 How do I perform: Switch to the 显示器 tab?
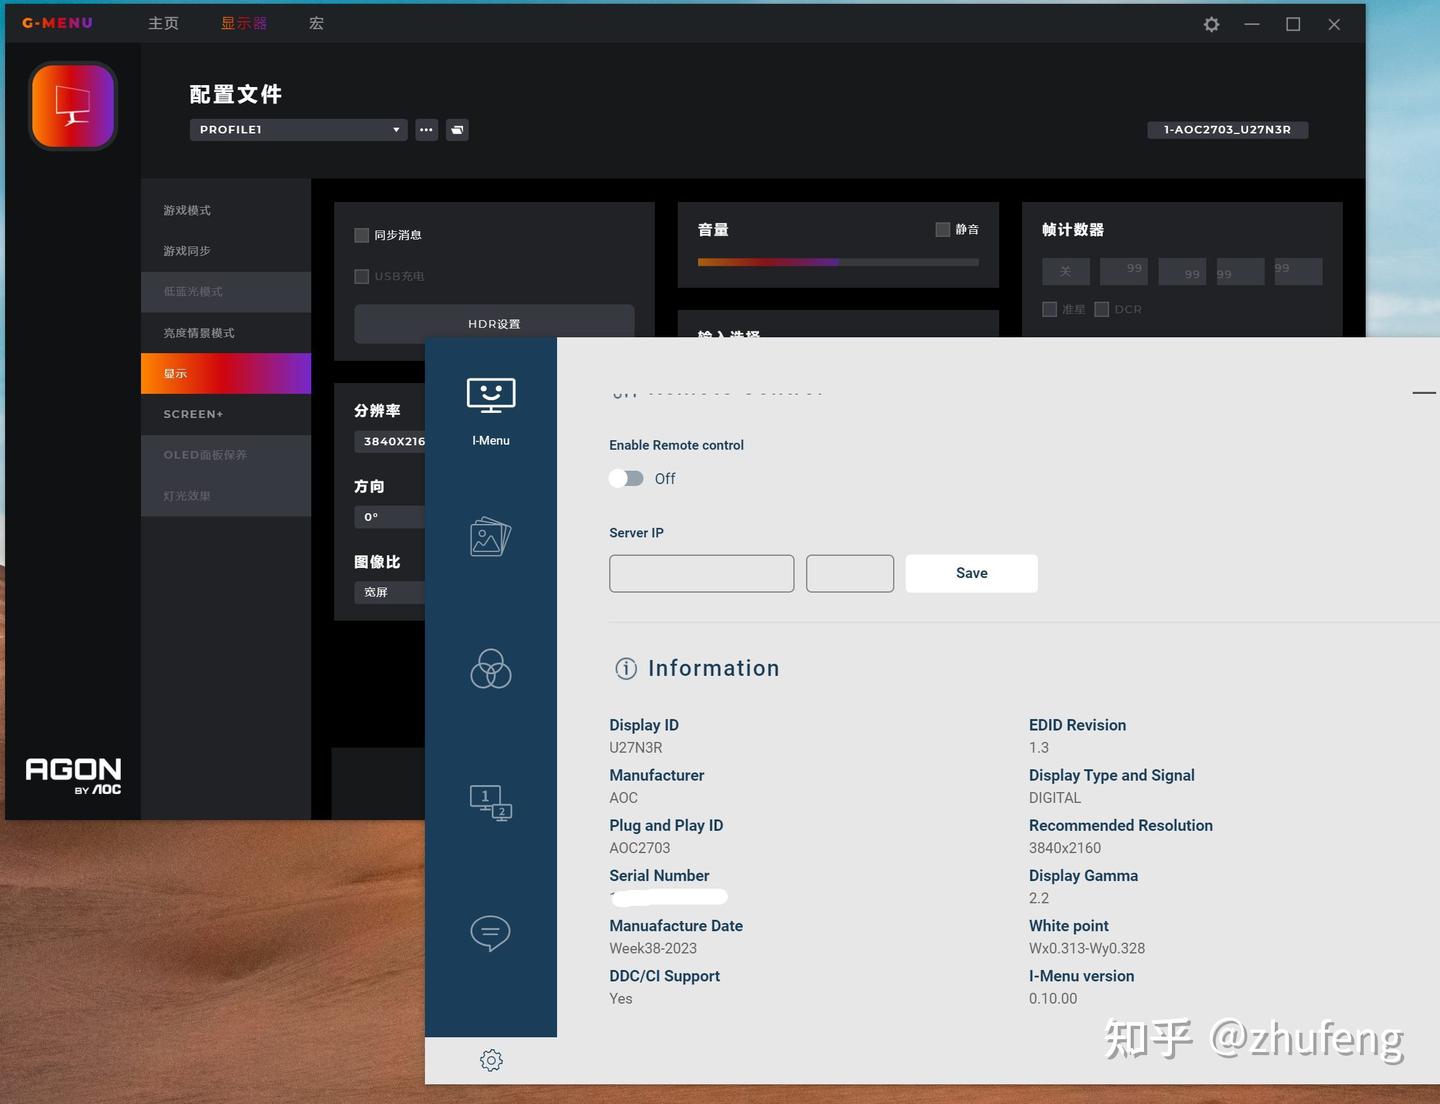[244, 23]
